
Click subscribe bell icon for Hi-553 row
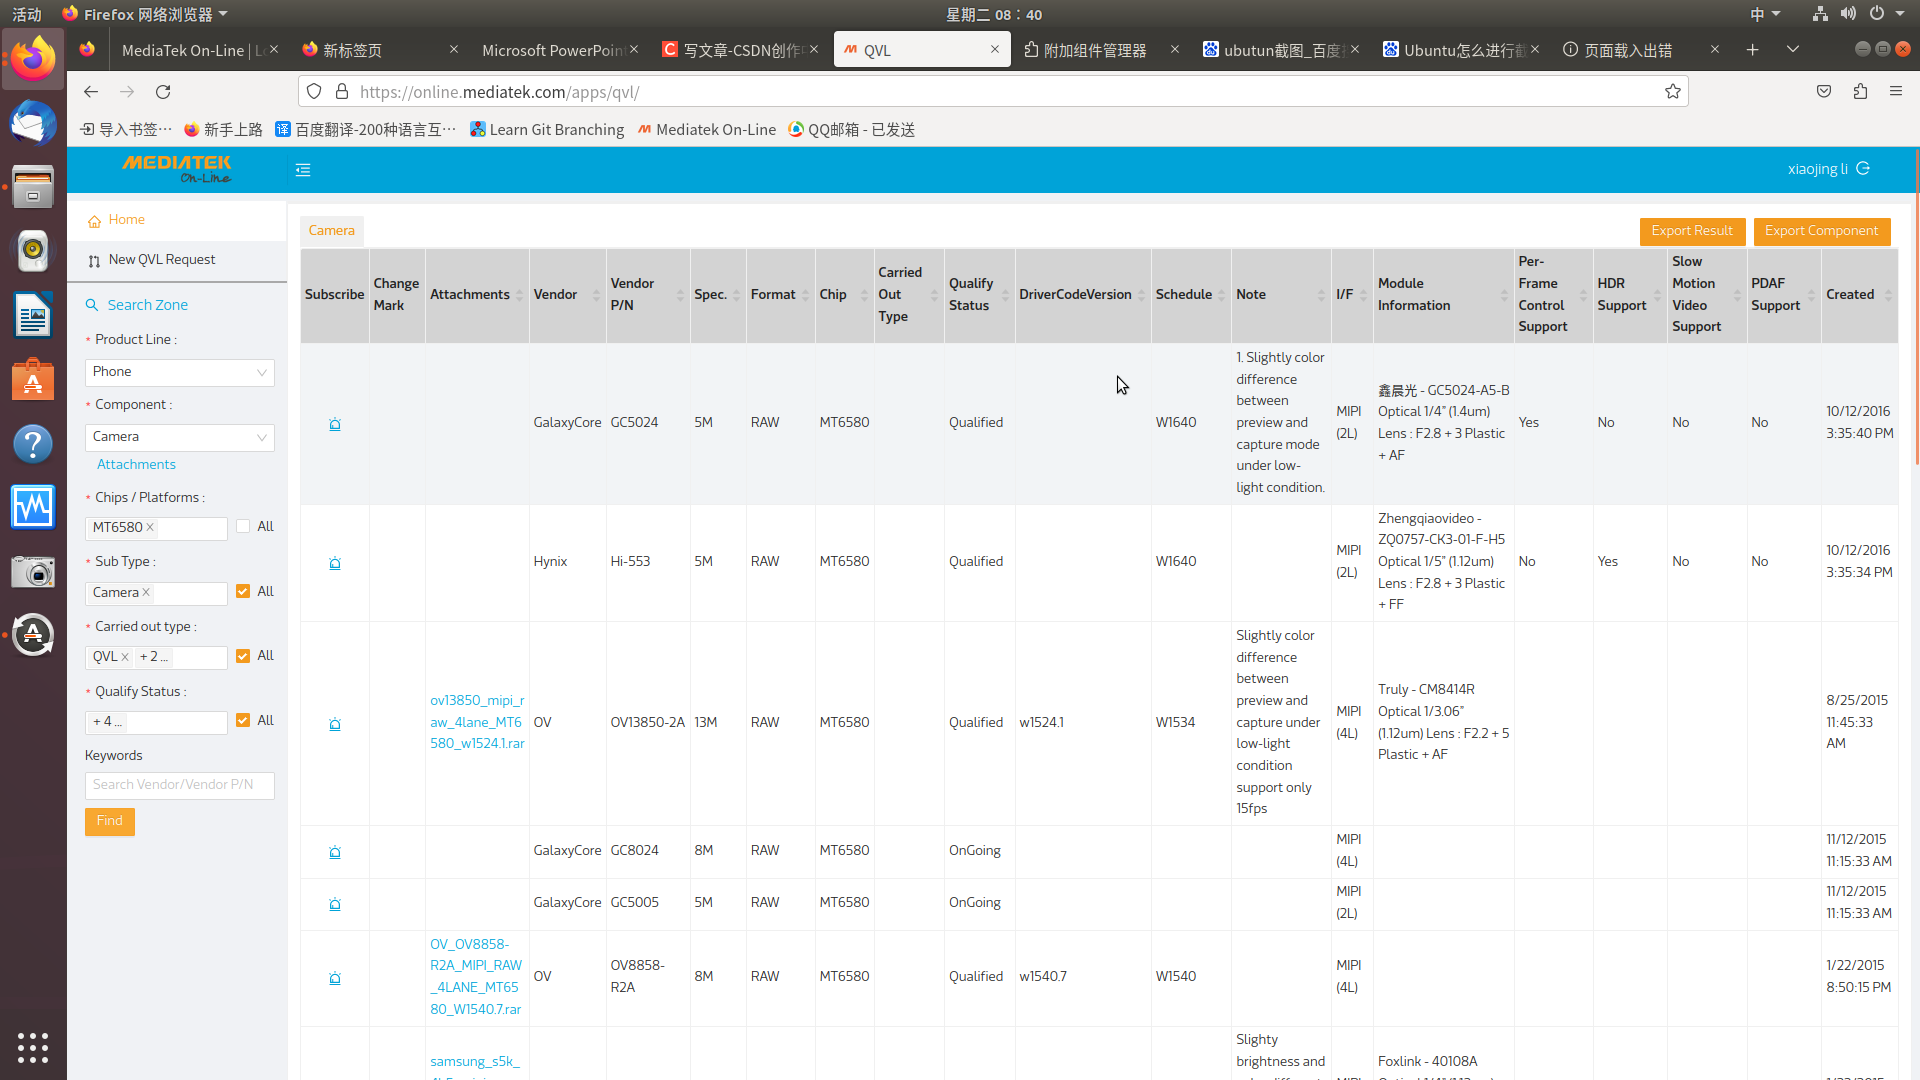coord(335,563)
